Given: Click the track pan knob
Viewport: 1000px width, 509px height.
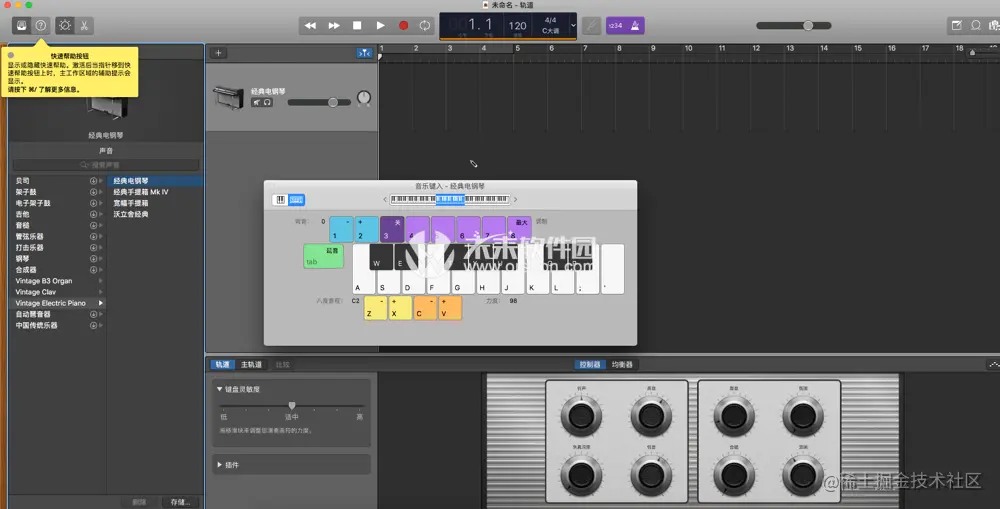Looking at the screenshot, I should click(364, 98).
